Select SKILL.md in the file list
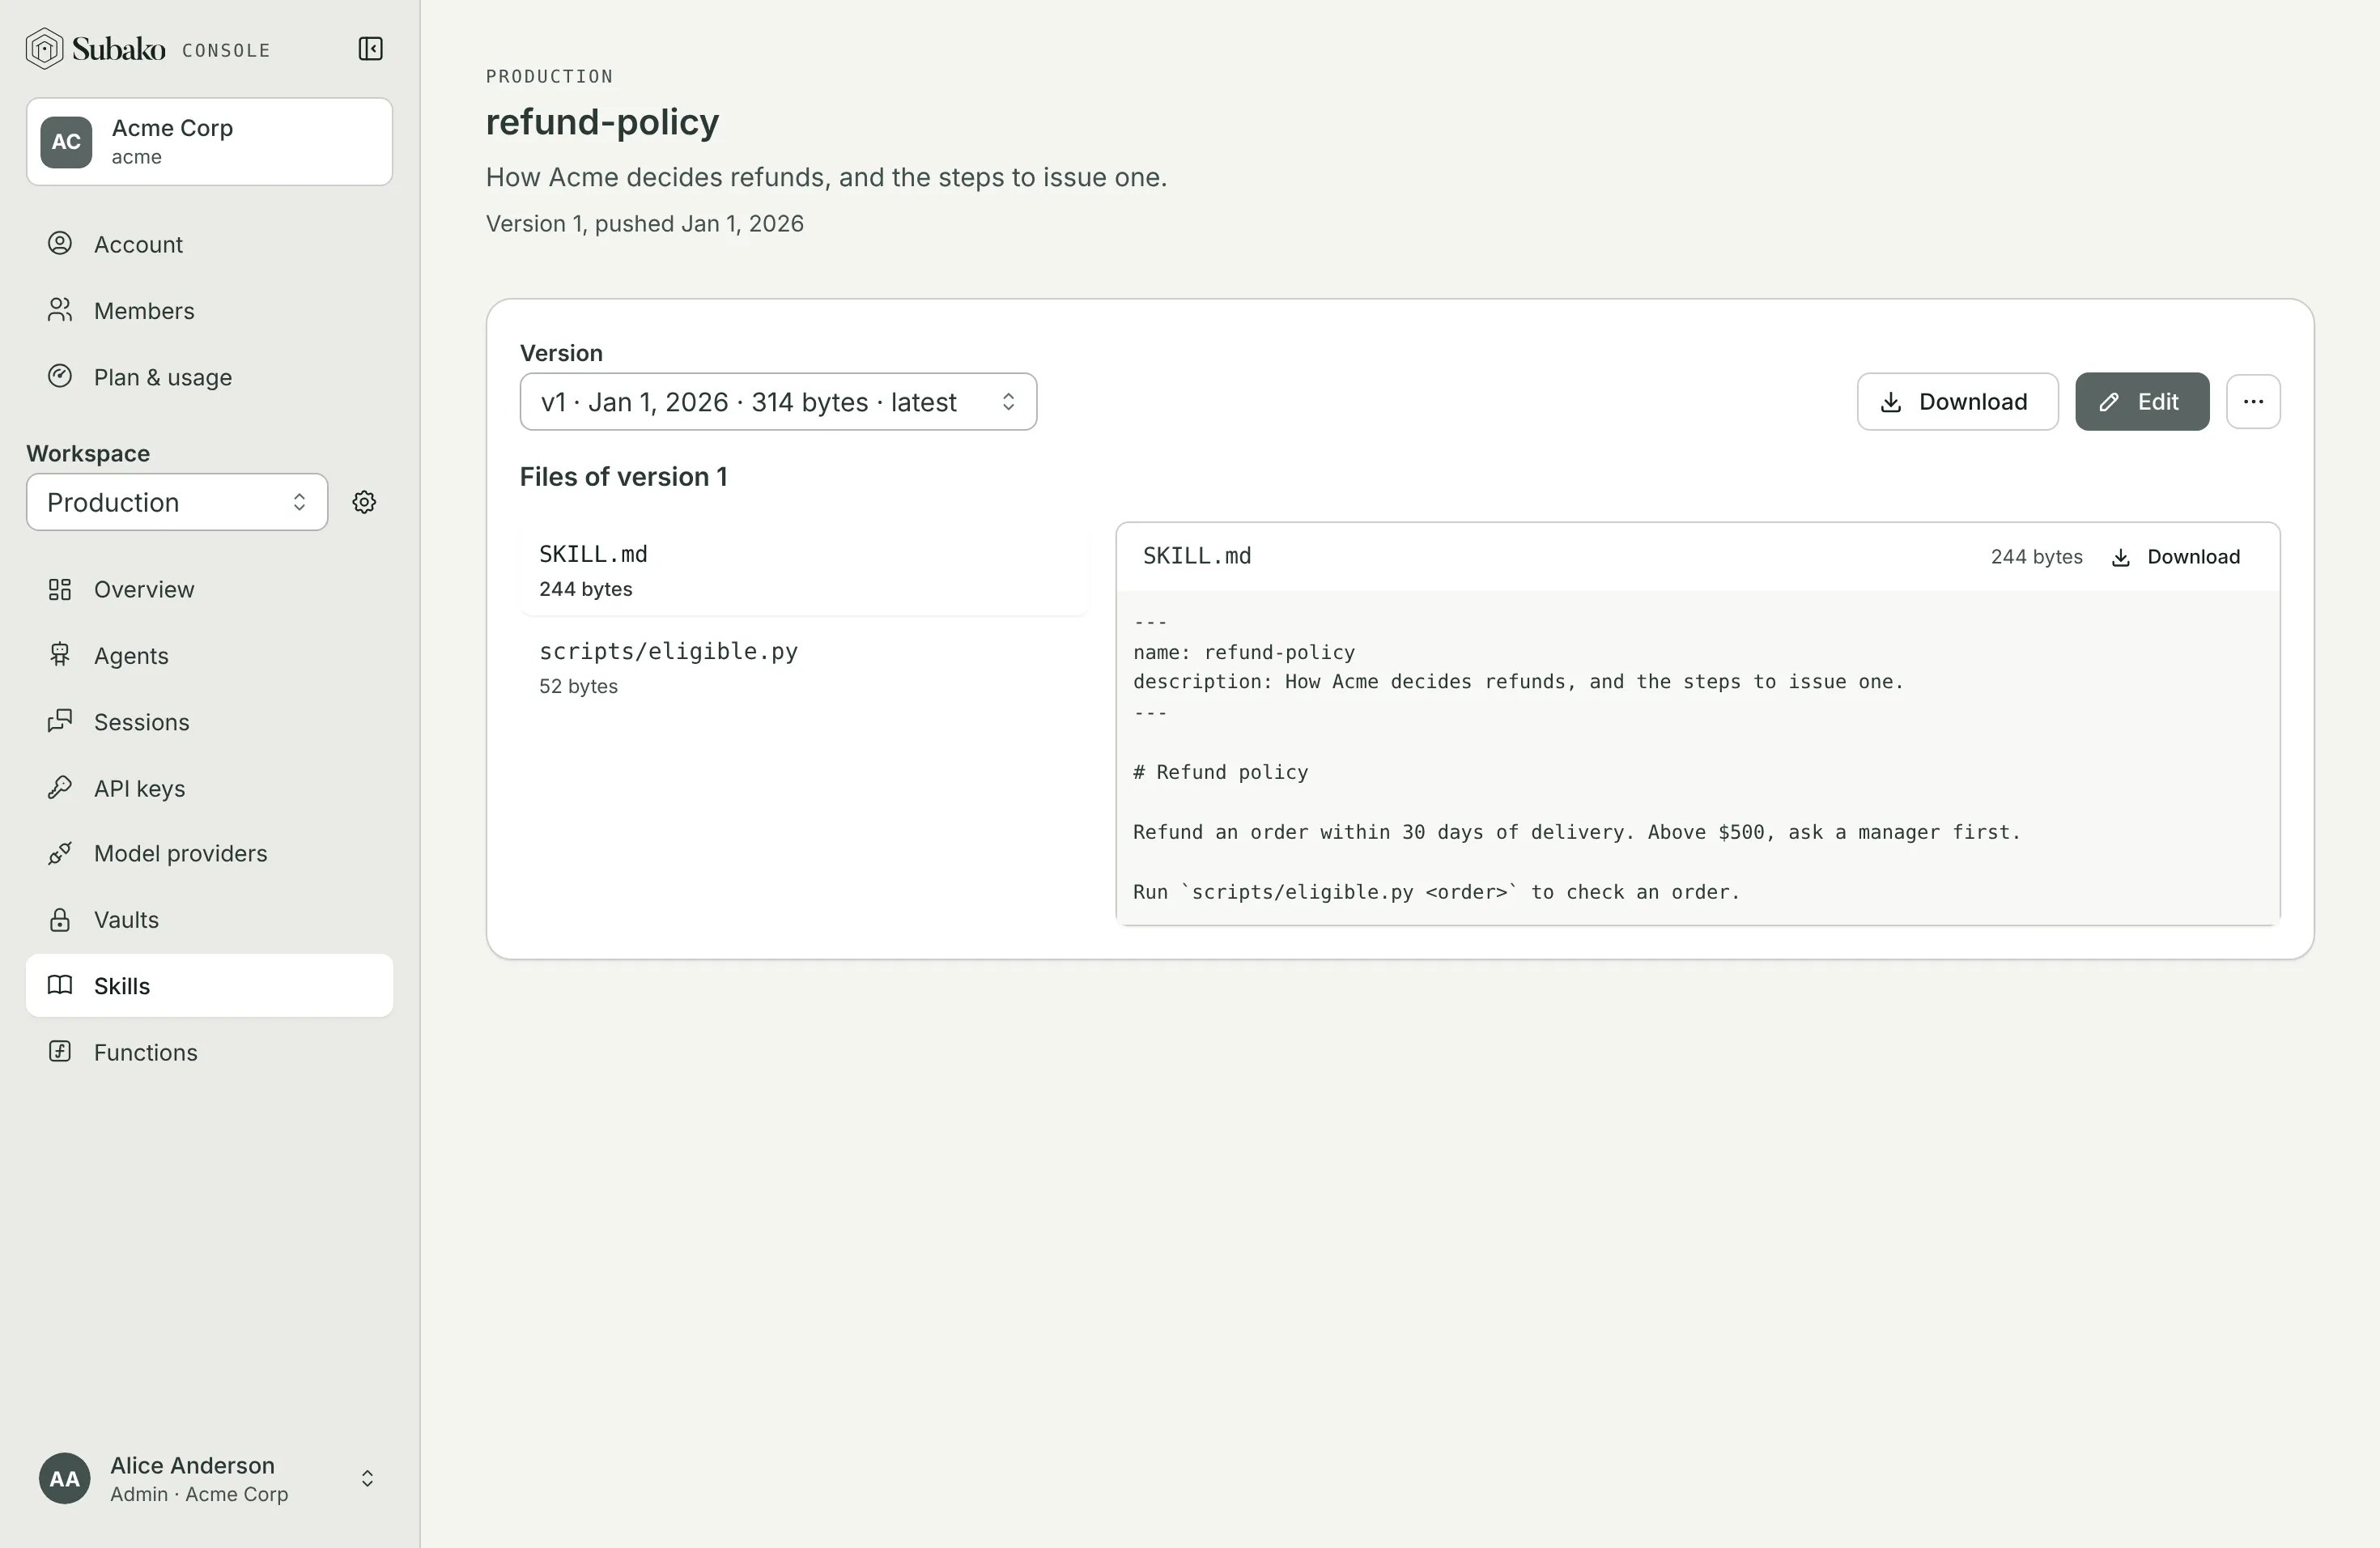 (803, 570)
